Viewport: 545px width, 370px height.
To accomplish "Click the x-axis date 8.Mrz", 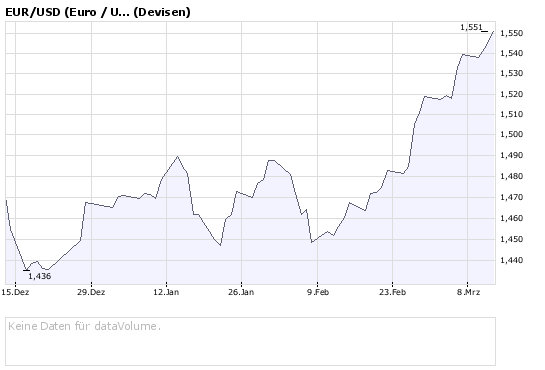I will click(468, 292).
